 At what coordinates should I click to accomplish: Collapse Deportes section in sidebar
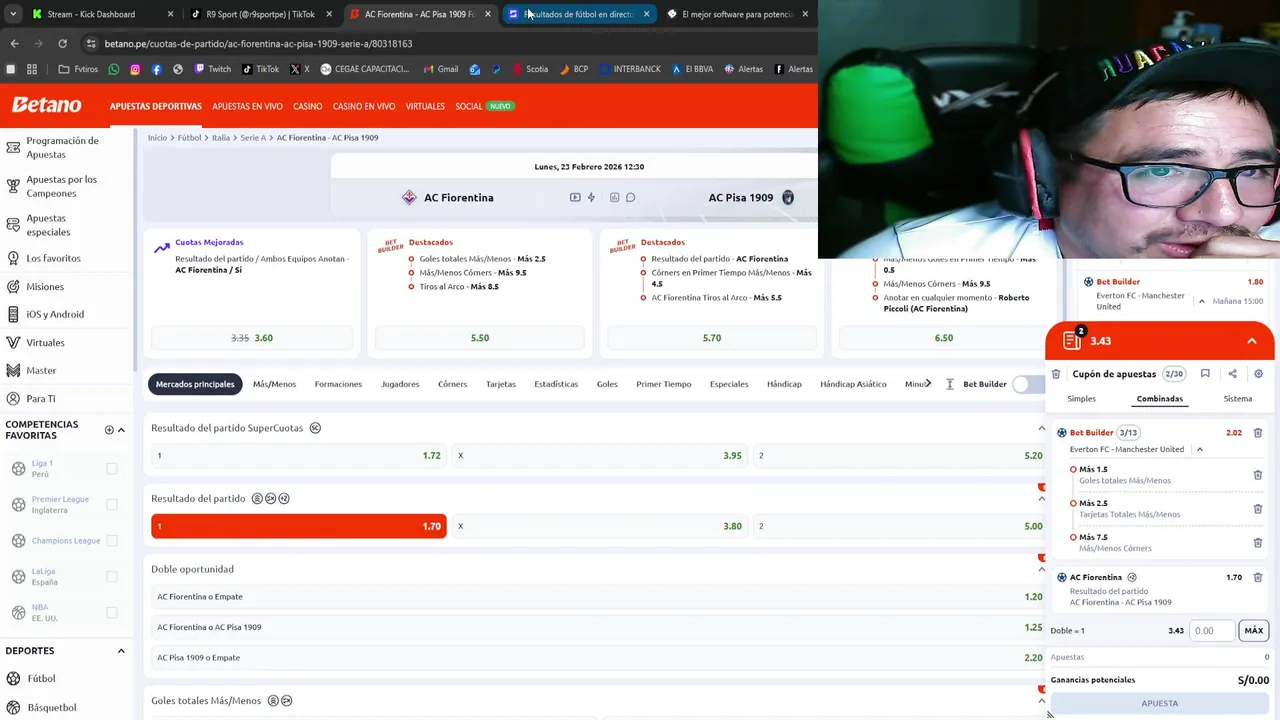point(121,651)
